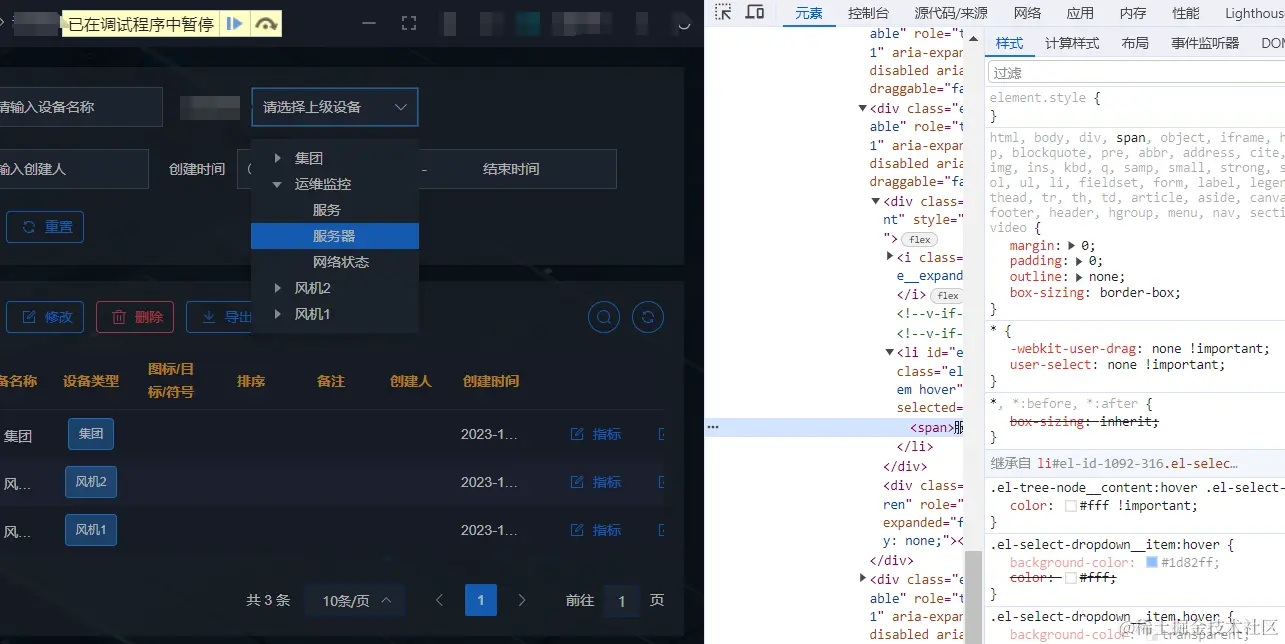1285x644 pixels.
Task: Go to the next page arrow in pagination
Action: click(x=521, y=600)
